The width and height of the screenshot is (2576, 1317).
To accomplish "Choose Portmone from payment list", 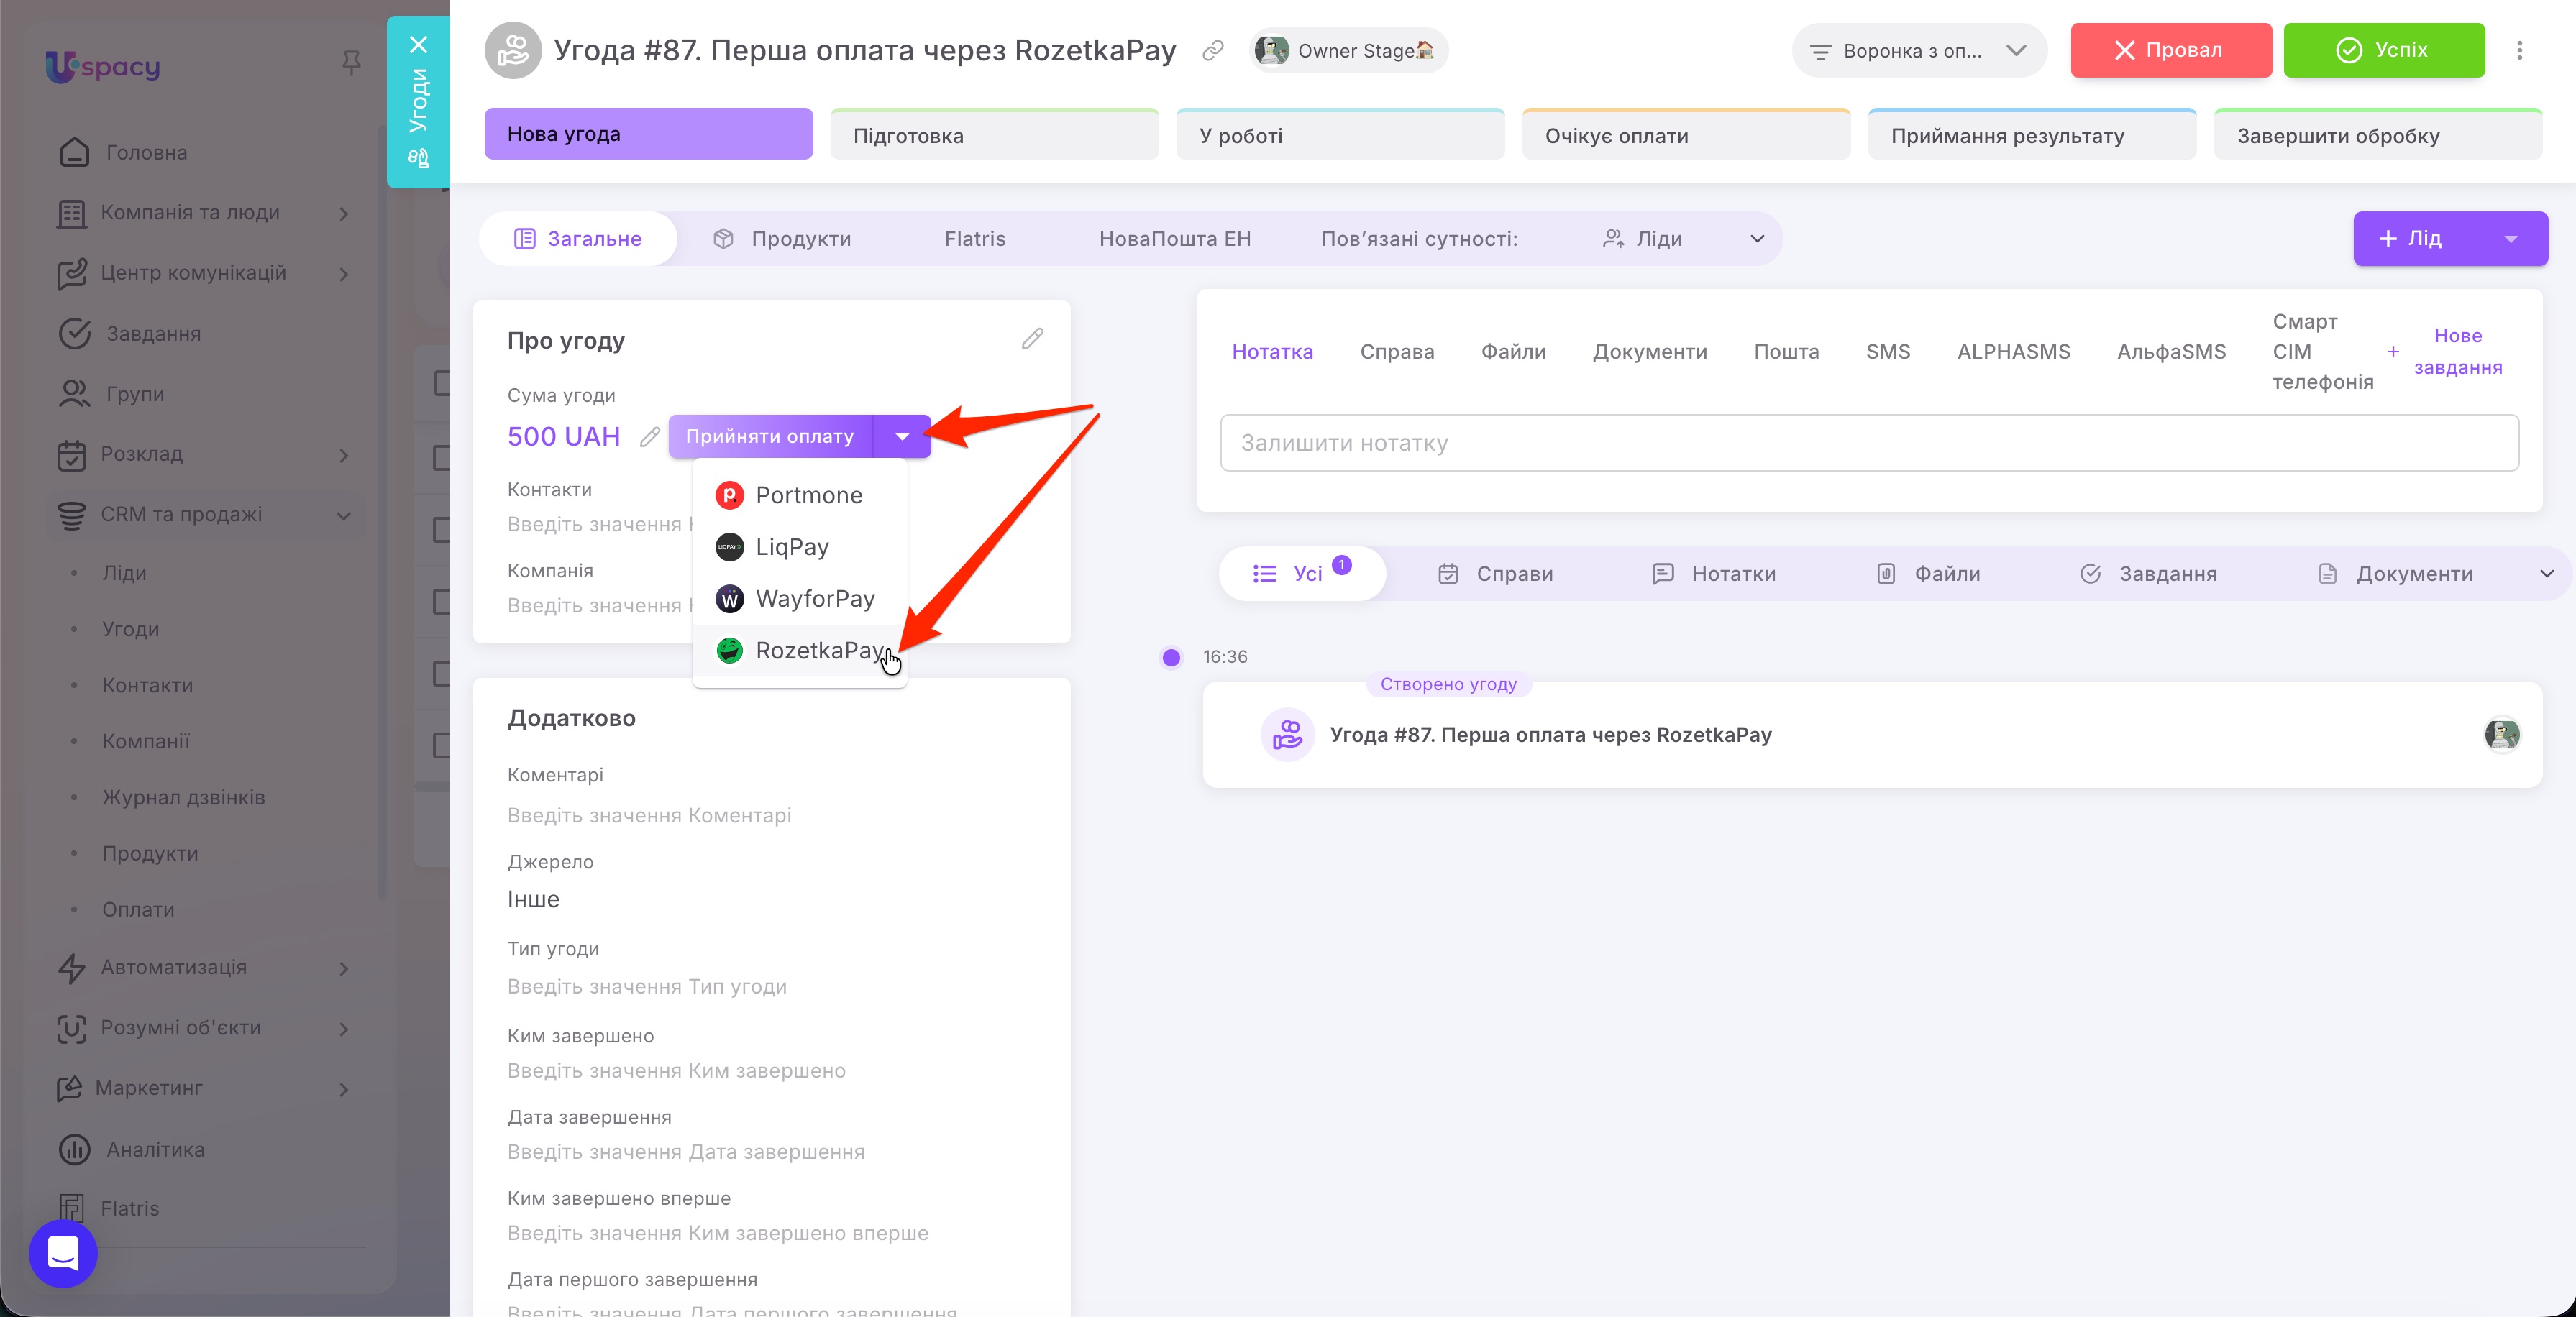I will pyautogui.click(x=800, y=495).
